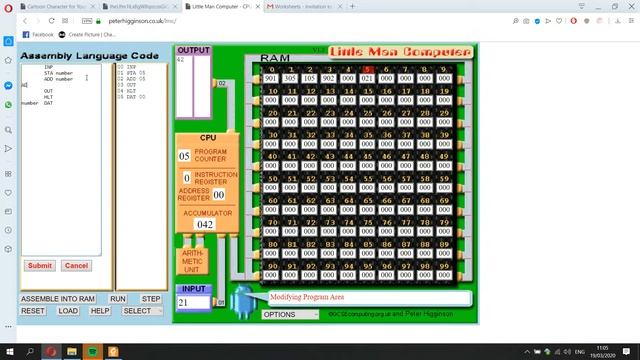
Task: Open the sidebar bookmarks heart icon
Action: click(x=8, y=193)
